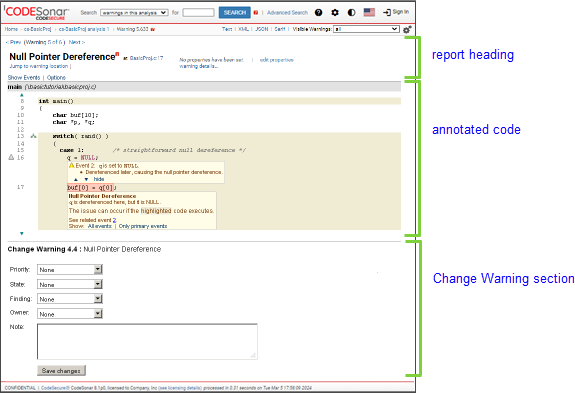Show All events
This screenshot has width=575, height=393.
pos(100,226)
